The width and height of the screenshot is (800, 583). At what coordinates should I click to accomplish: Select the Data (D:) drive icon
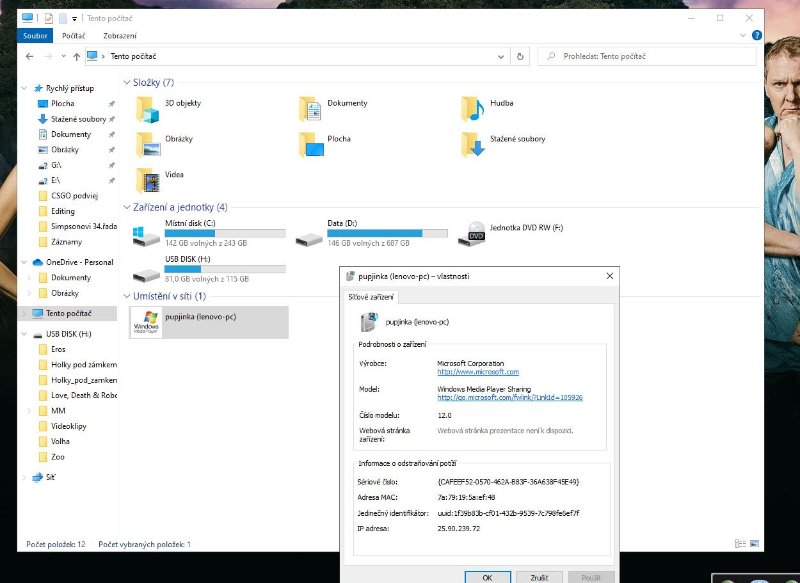pos(309,239)
